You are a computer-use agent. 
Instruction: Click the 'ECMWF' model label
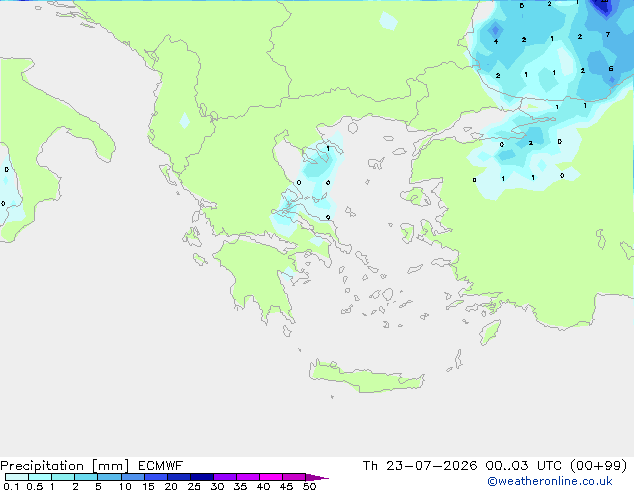pyautogui.click(x=161, y=466)
